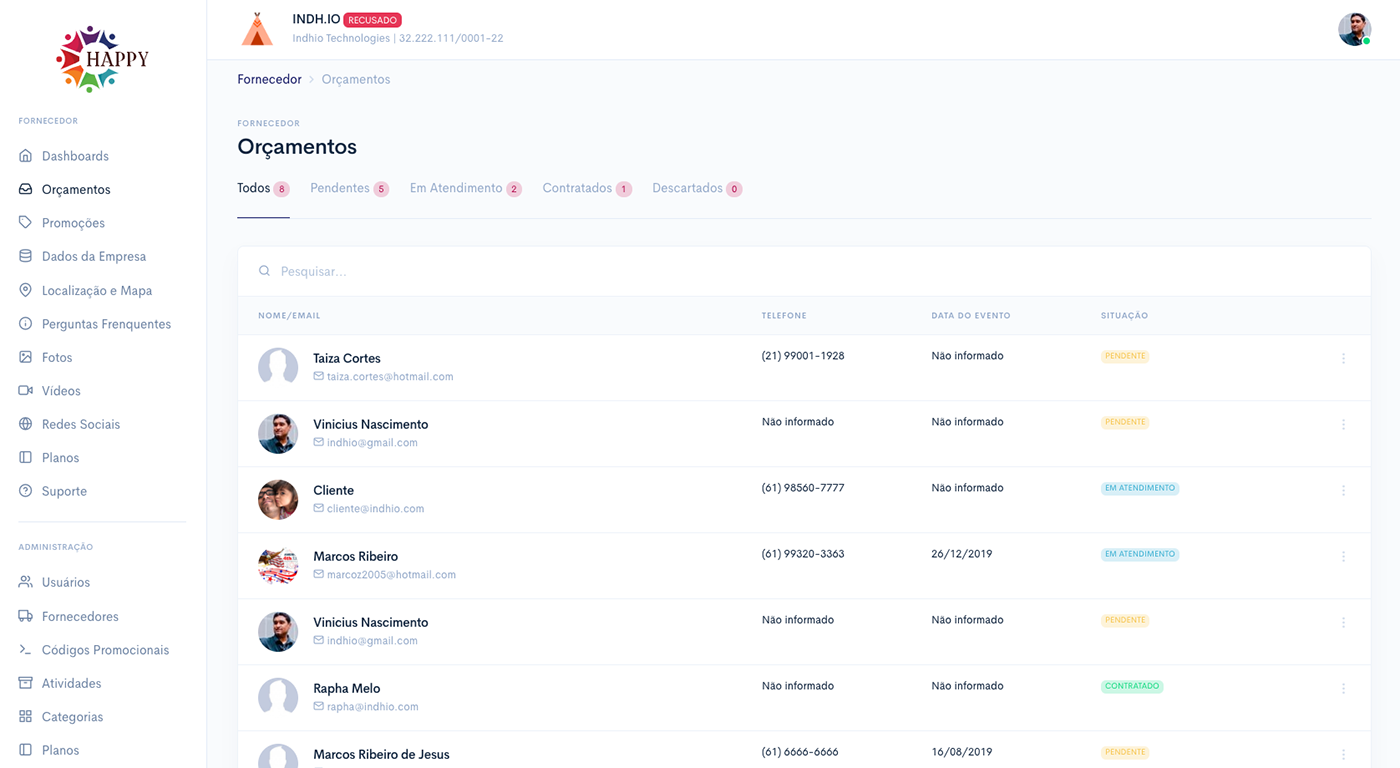Go to Usuários in the Administração section
The width and height of the screenshot is (1400, 768).
pyautogui.click(x=66, y=582)
